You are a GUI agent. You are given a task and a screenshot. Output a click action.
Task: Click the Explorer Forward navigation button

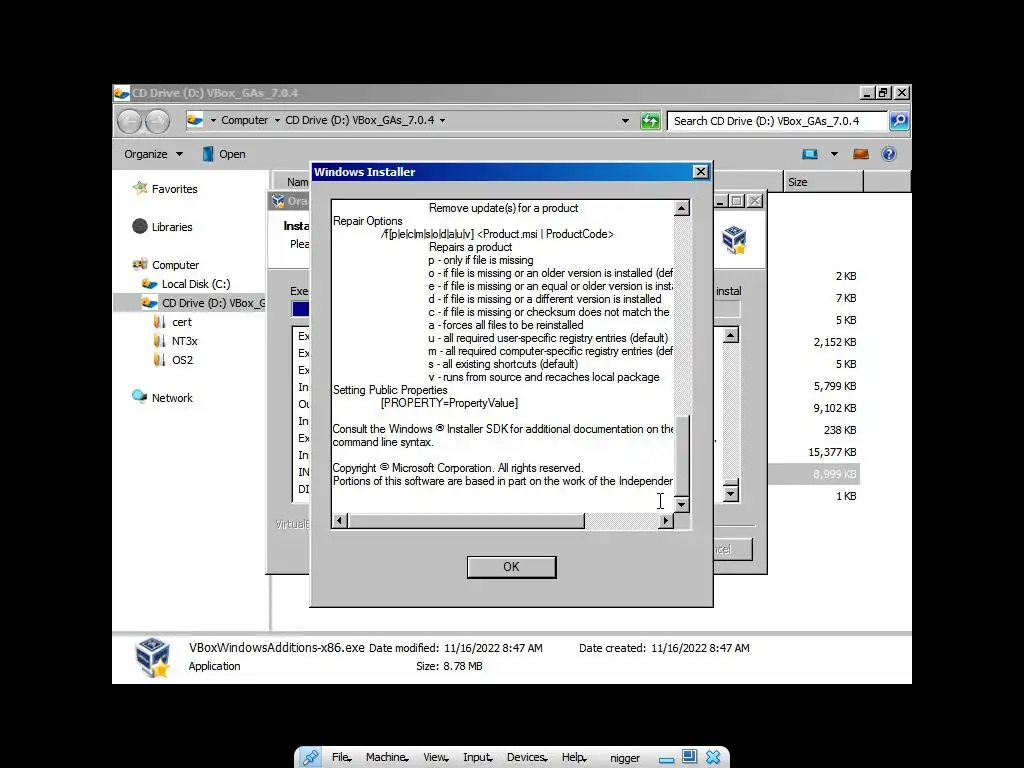(x=157, y=121)
